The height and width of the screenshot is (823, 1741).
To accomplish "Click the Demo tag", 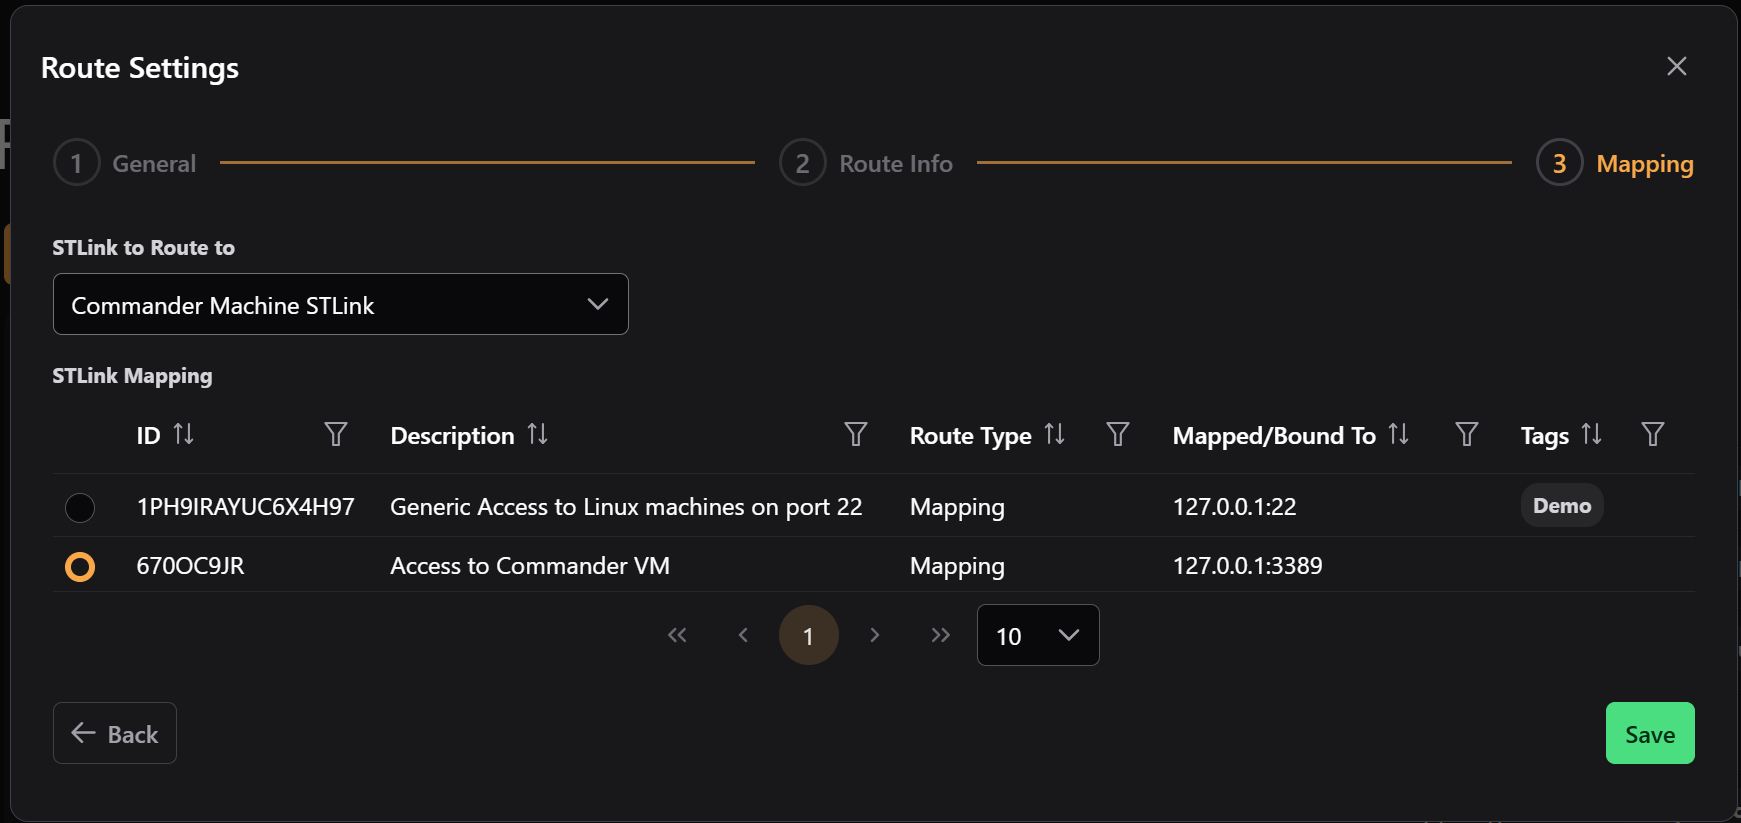I will (1562, 505).
